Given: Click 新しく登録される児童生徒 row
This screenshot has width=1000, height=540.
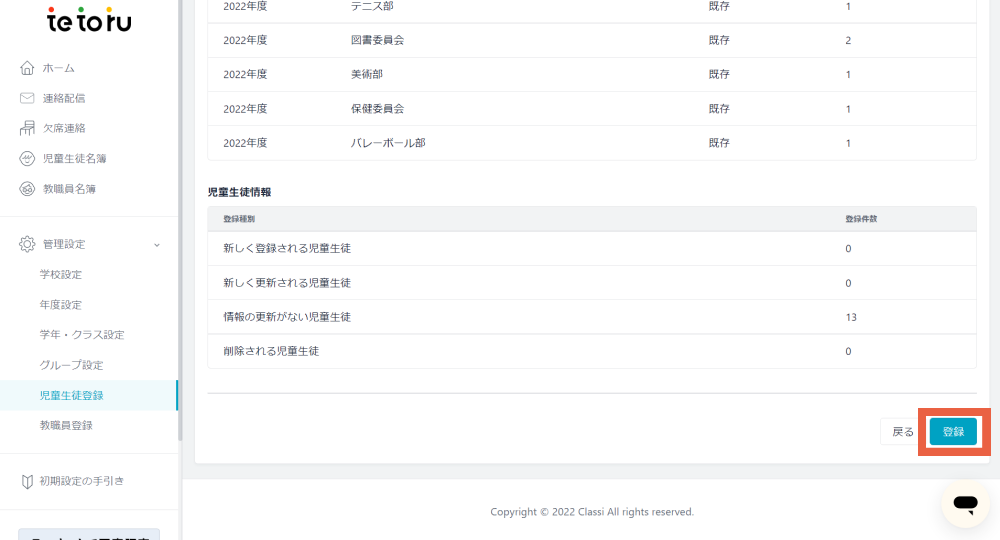Looking at the screenshot, I should click(592, 249).
